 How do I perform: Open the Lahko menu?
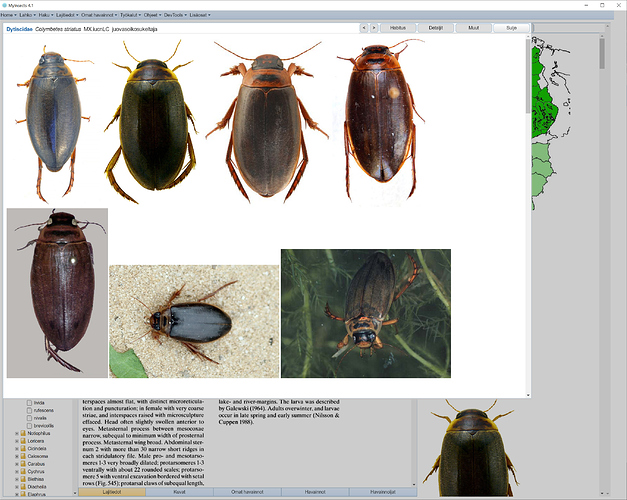28,15
